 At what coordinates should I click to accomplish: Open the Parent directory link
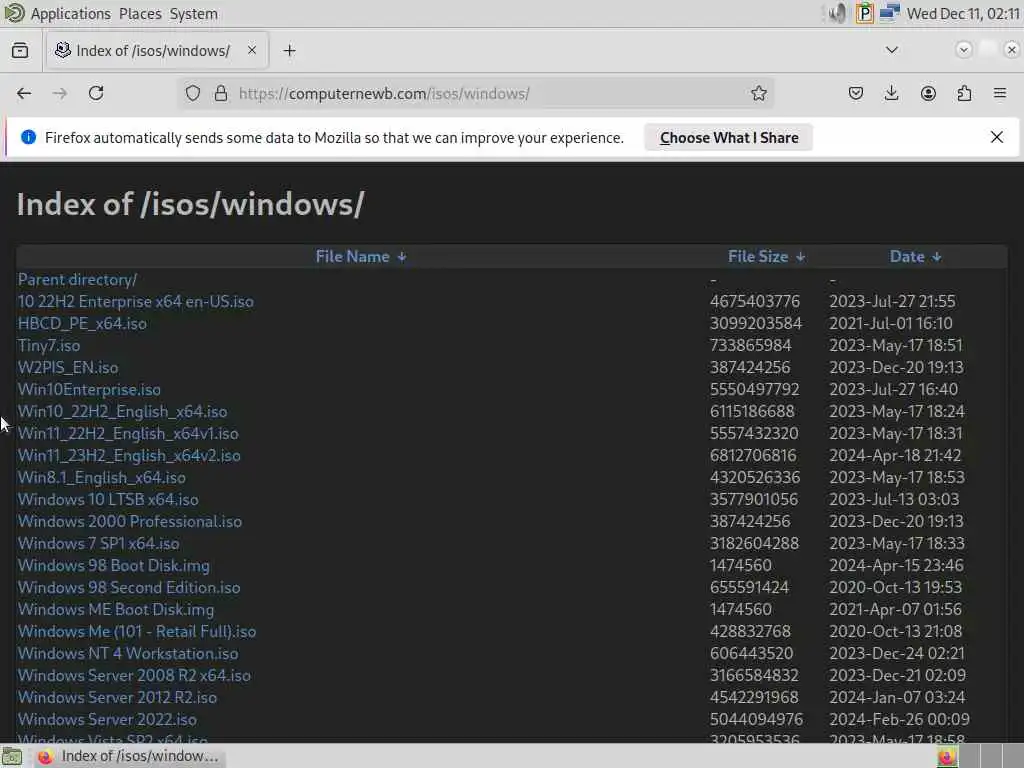[x=77, y=280]
